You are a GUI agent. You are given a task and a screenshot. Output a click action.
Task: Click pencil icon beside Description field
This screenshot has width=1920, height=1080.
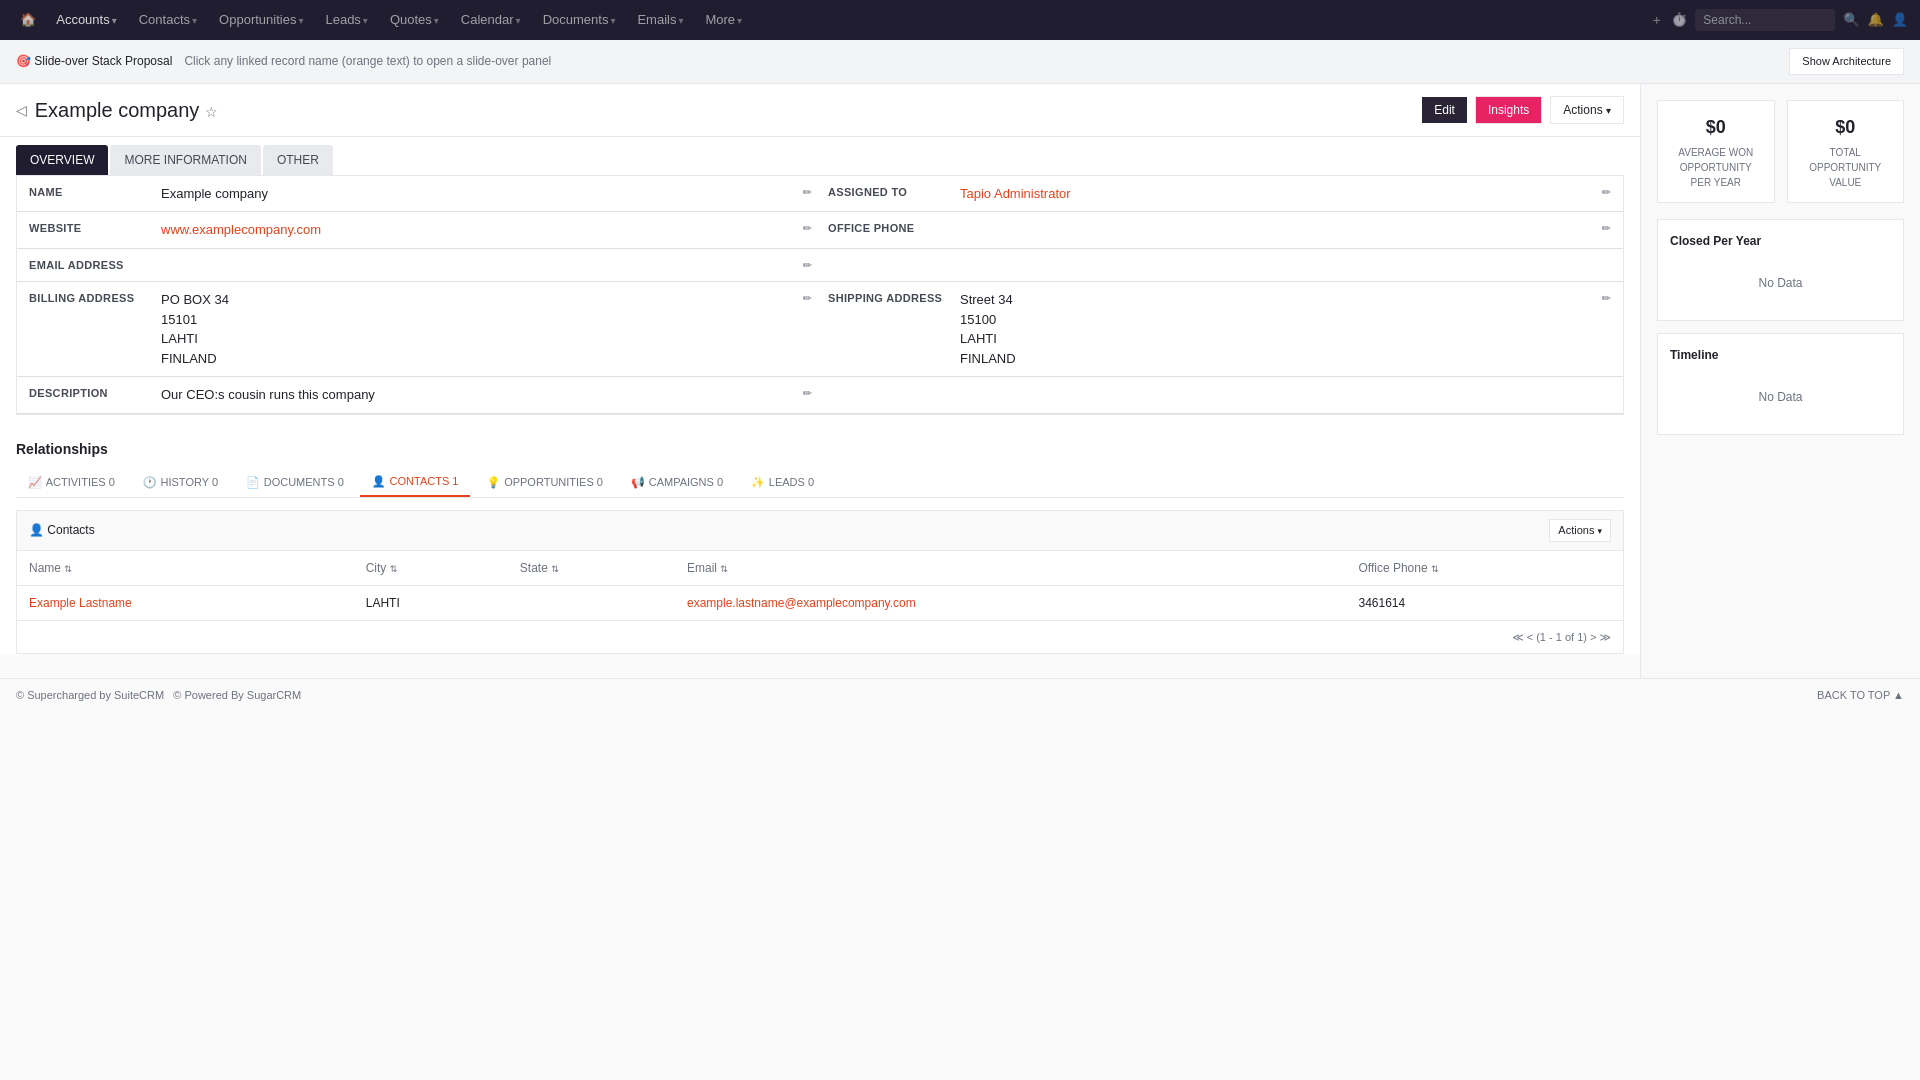pyautogui.click(x=807, y=394)
